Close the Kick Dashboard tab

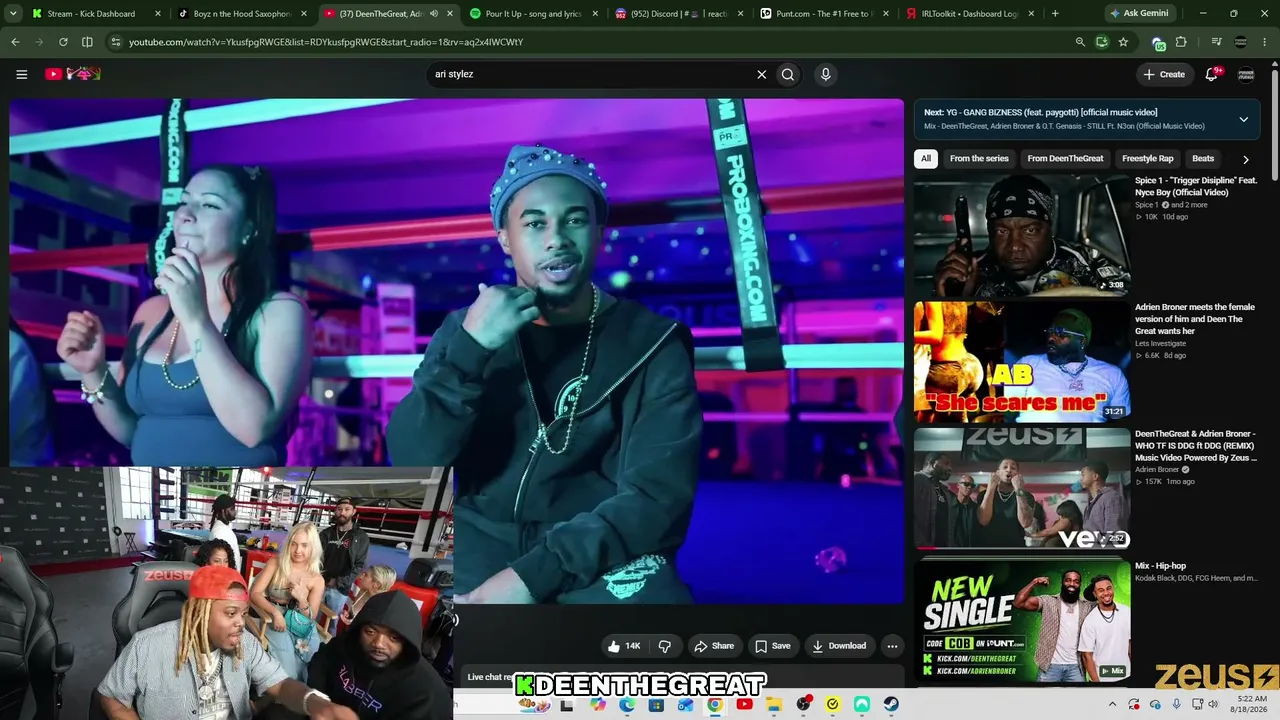(x=157, y=14)
